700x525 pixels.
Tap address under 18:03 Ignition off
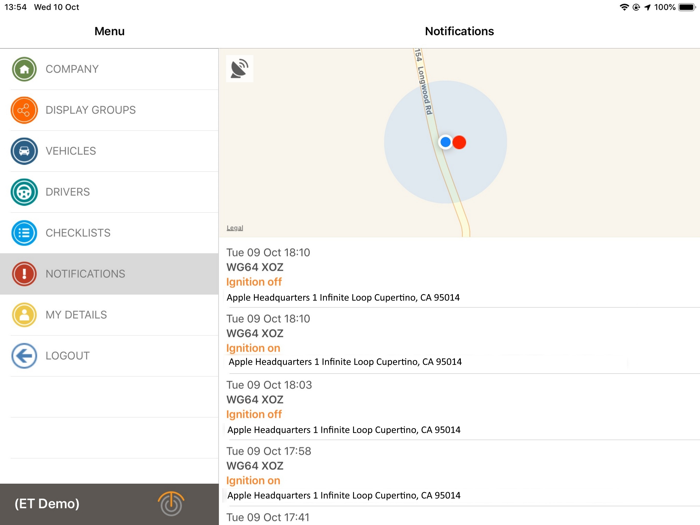tap(344, 430)
